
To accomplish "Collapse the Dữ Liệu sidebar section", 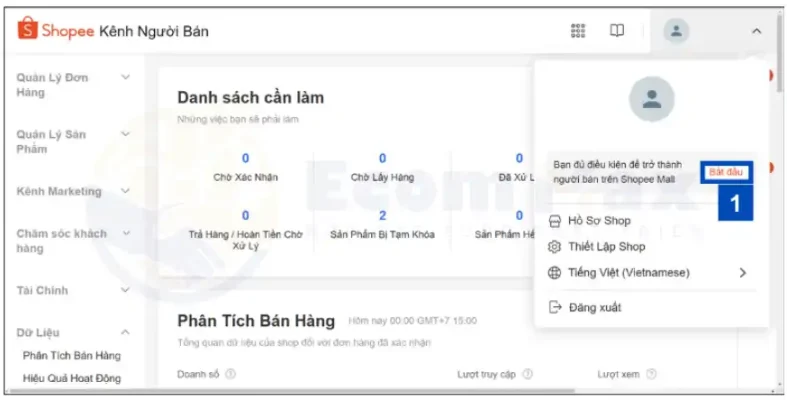I will pos(125,332).
